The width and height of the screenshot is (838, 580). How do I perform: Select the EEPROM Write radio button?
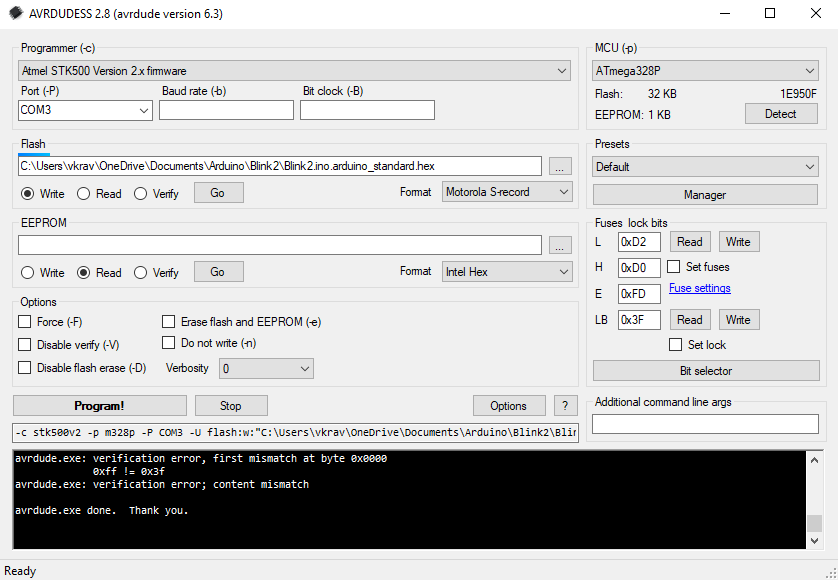[x=28, y=273]
